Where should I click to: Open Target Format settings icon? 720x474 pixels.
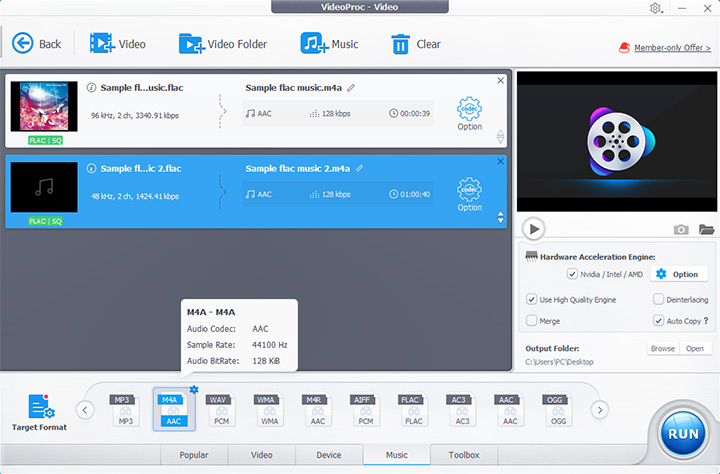click(x=40, y=406)
